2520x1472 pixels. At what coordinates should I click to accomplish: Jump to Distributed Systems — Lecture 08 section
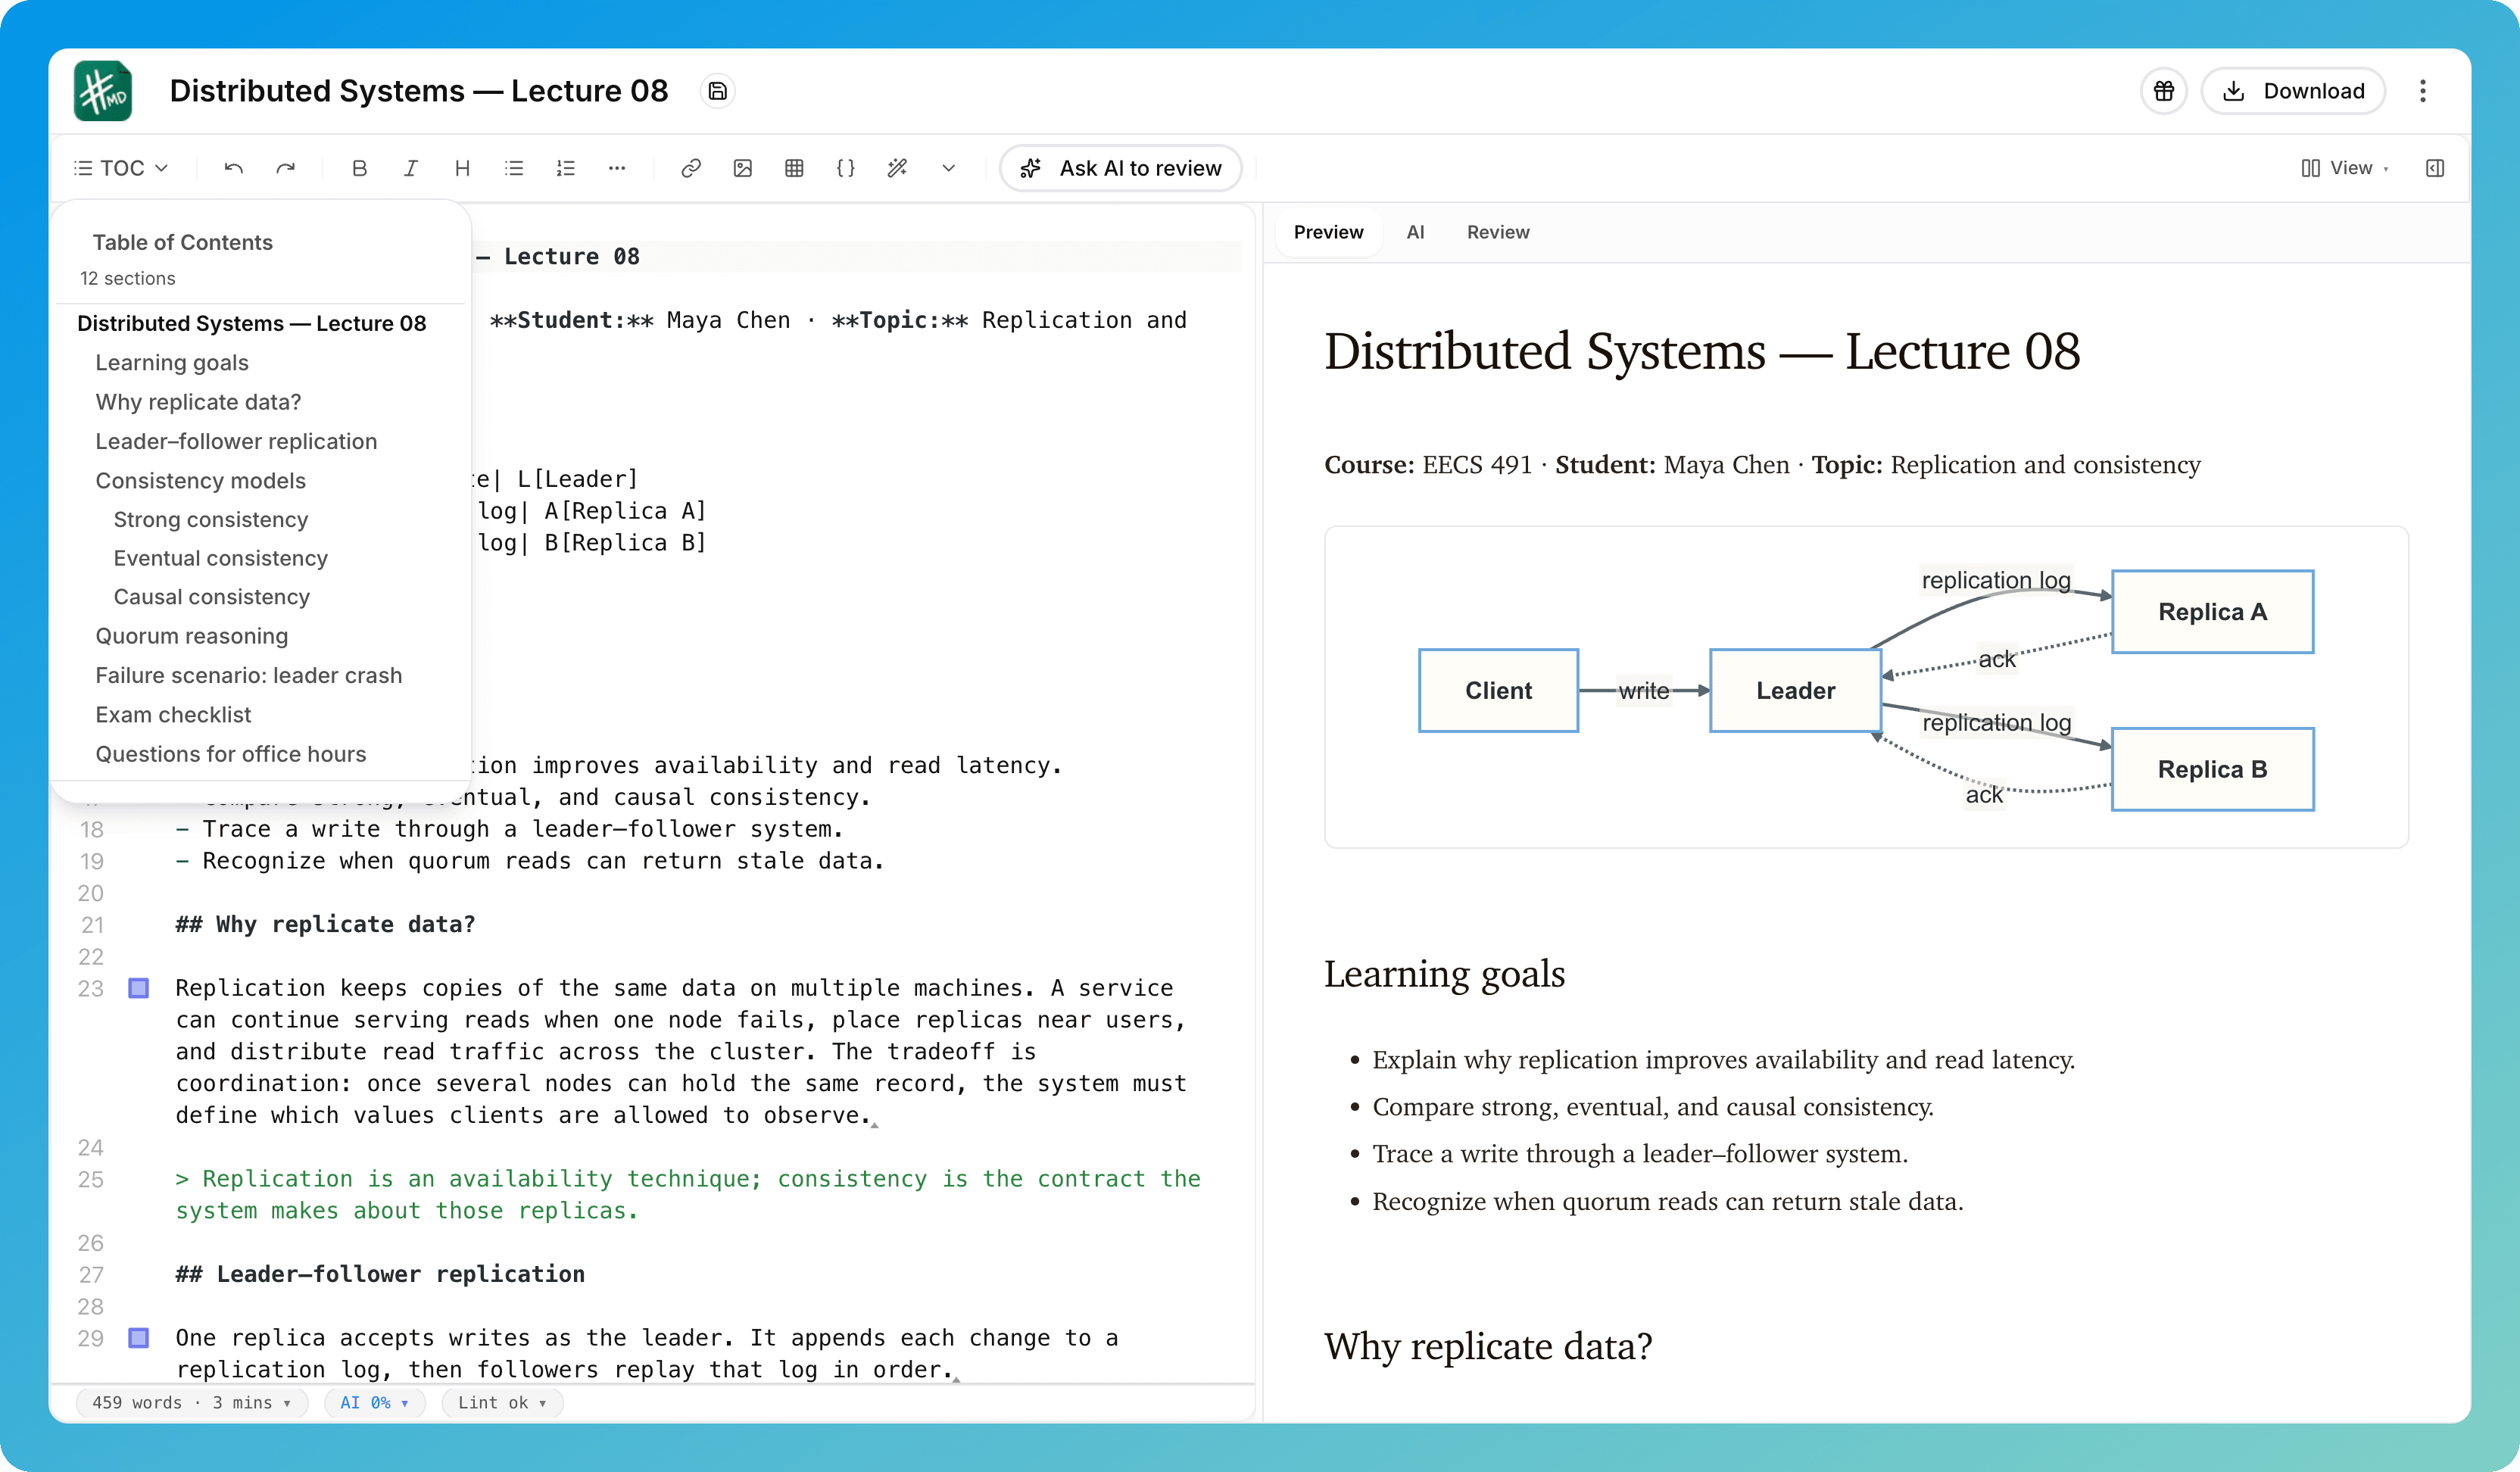click(x=252, y=323)
